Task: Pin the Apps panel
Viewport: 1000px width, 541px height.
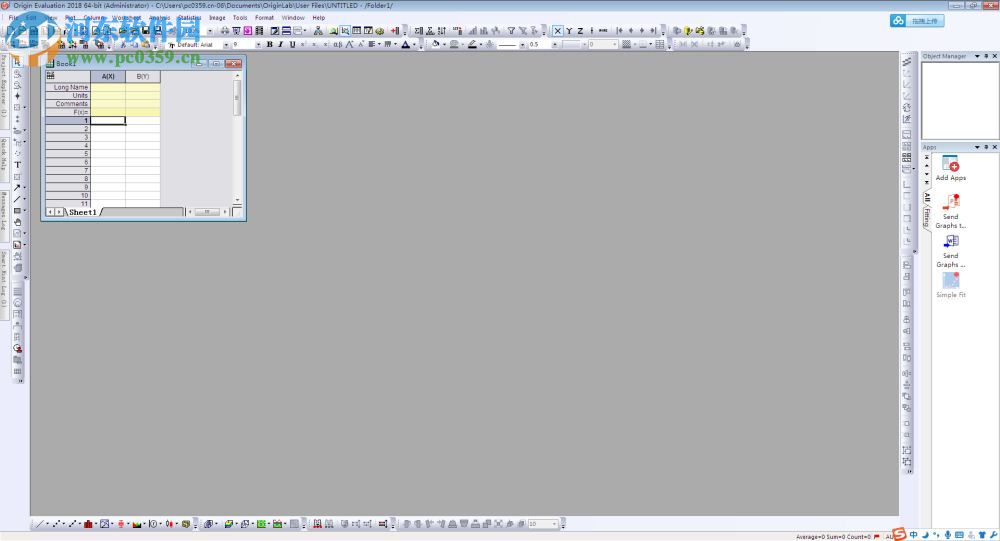Action: [x=986, y=147]
